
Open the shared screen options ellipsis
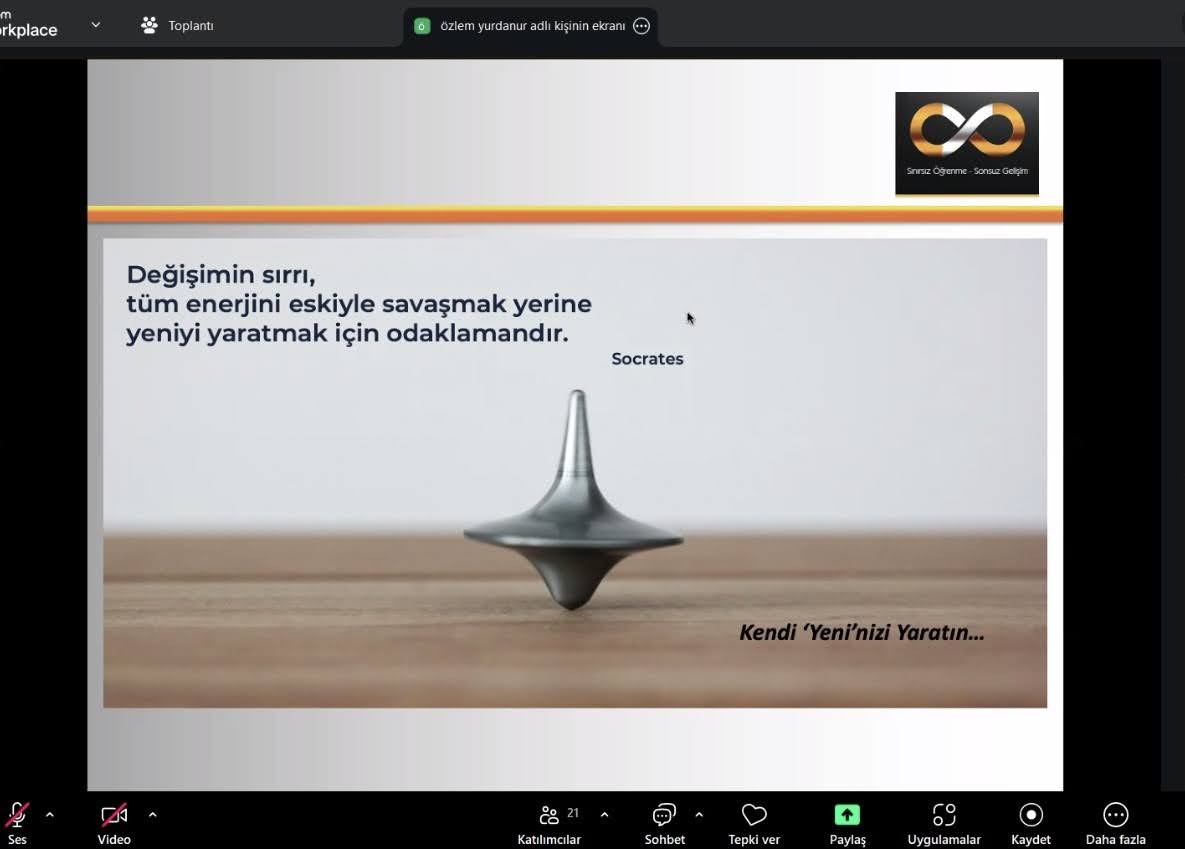(x=642, y=26)
